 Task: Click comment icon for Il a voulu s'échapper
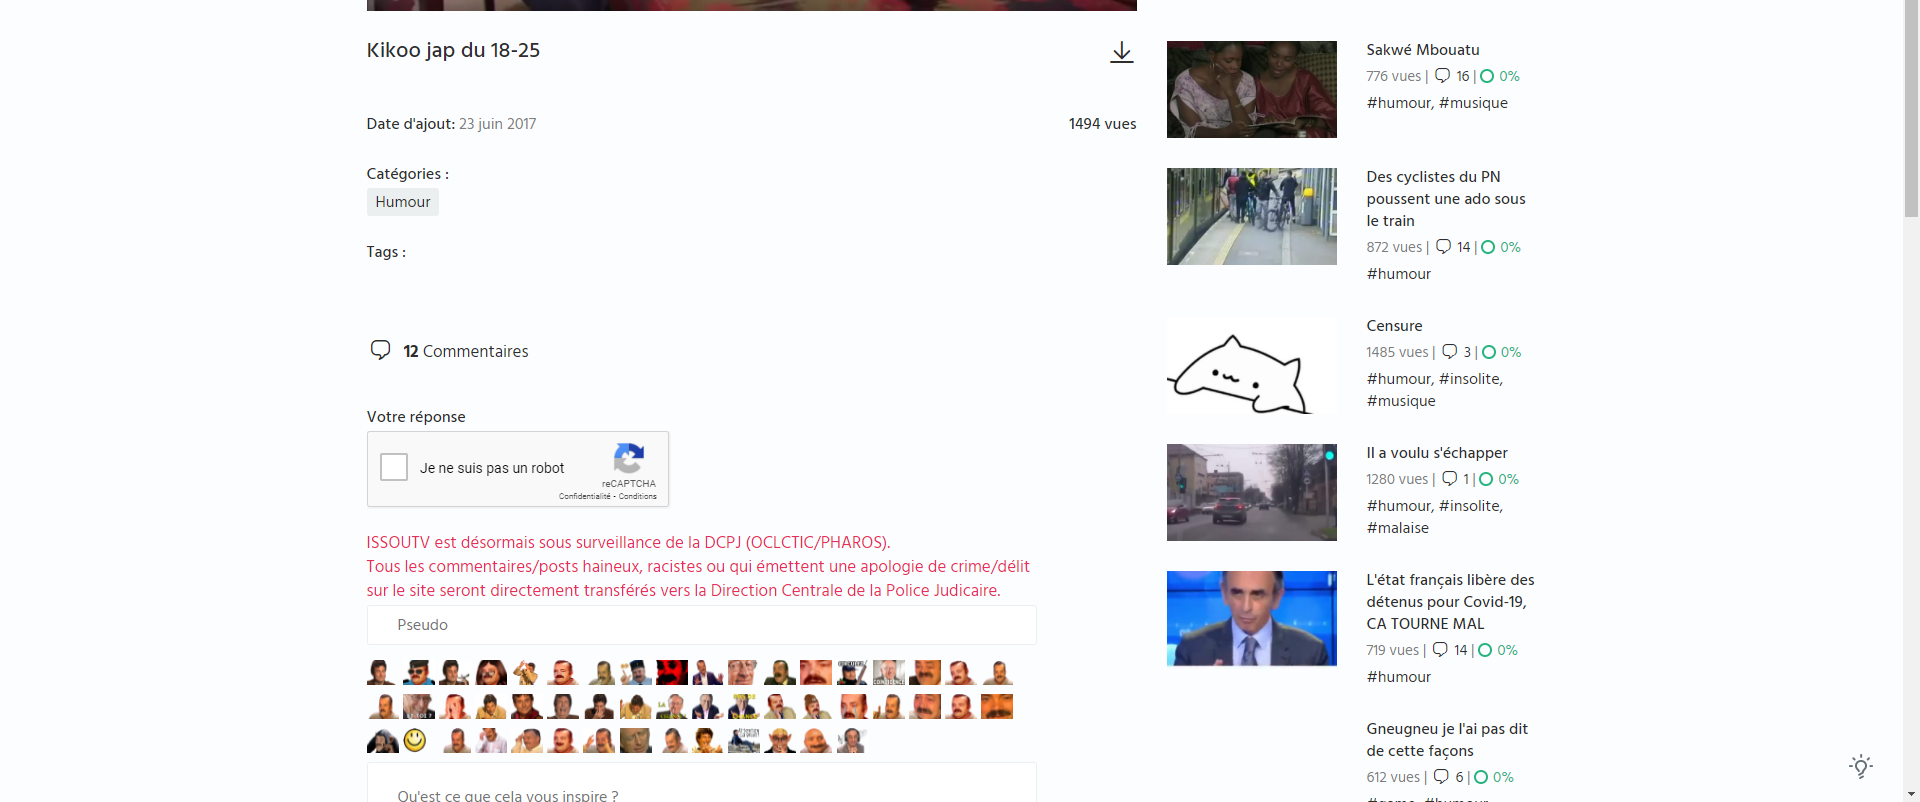1449,479
